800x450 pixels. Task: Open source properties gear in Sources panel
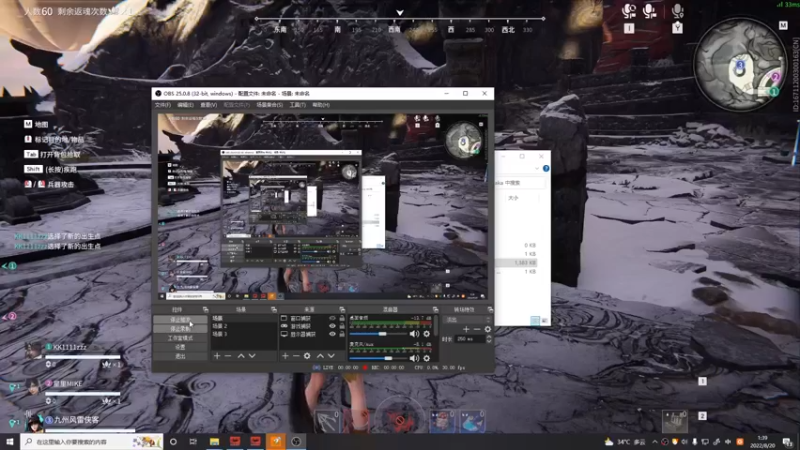pyautogui.click(x=307, y=356)
